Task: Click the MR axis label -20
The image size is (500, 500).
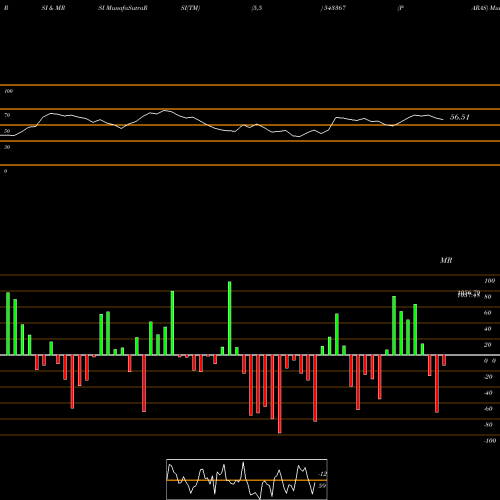Action: pyautogui.click(x=488, y=377)
